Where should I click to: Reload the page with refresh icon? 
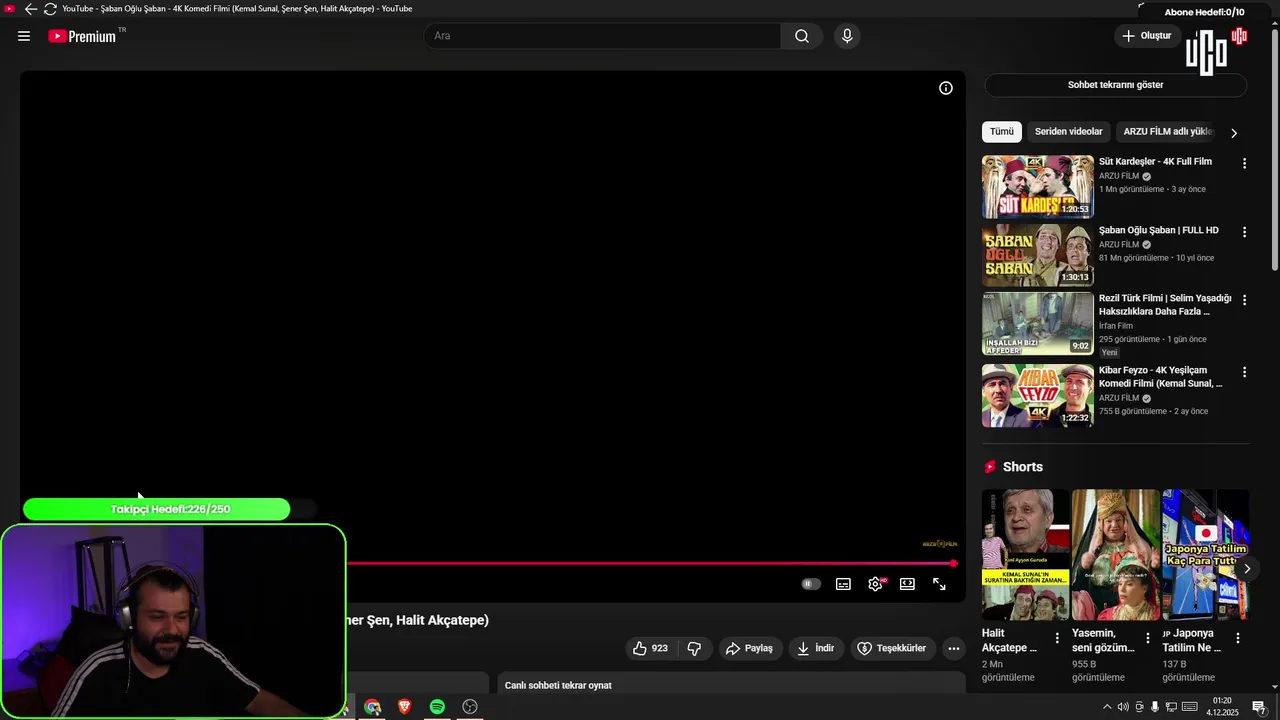coord(50,9)
